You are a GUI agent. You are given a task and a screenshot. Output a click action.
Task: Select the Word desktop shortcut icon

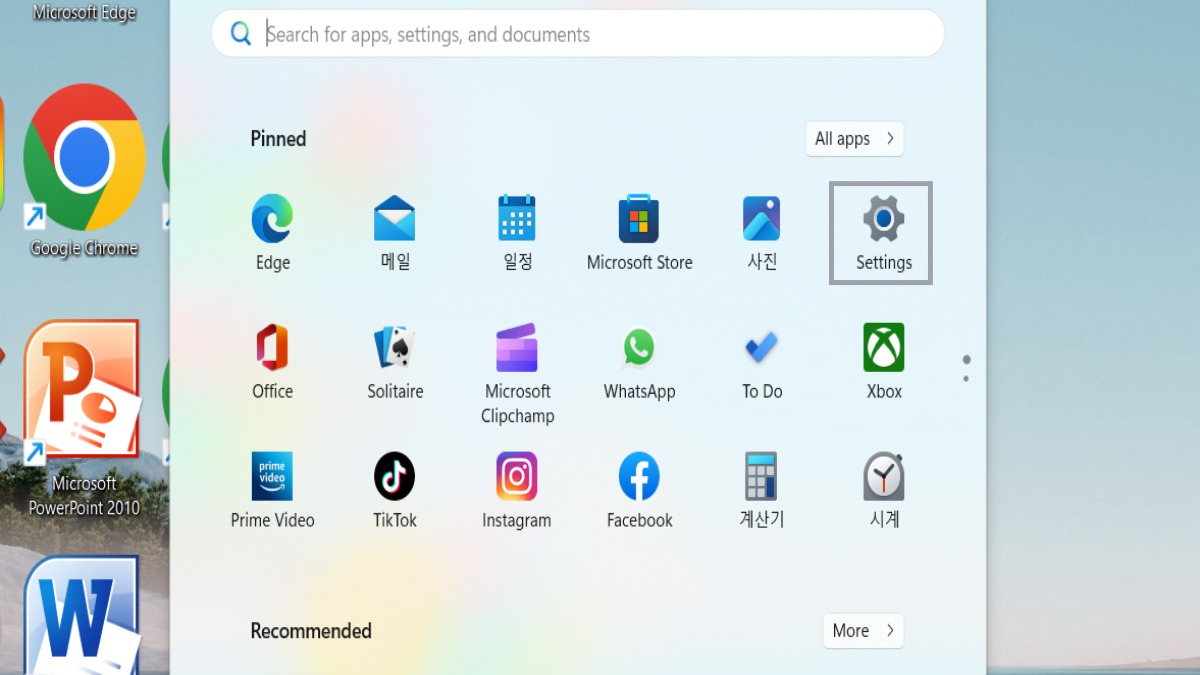coord(82,615)
